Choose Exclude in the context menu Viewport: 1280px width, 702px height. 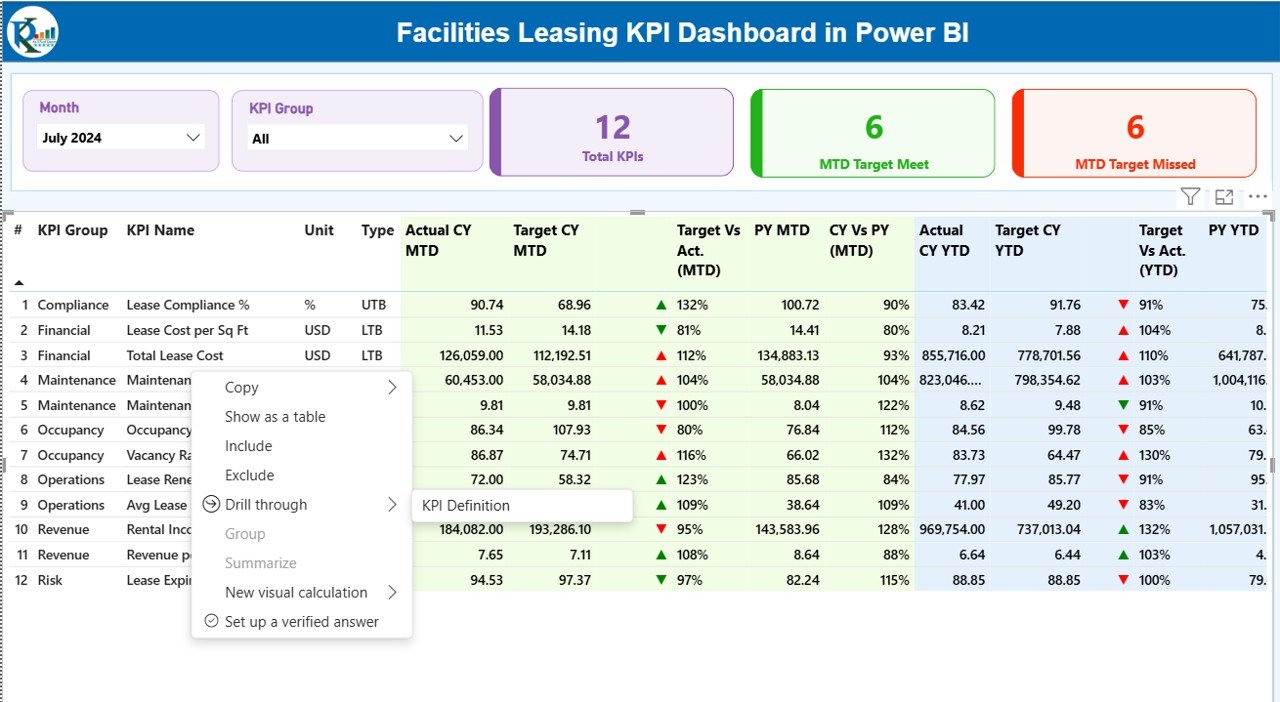(x=248, y=475)
